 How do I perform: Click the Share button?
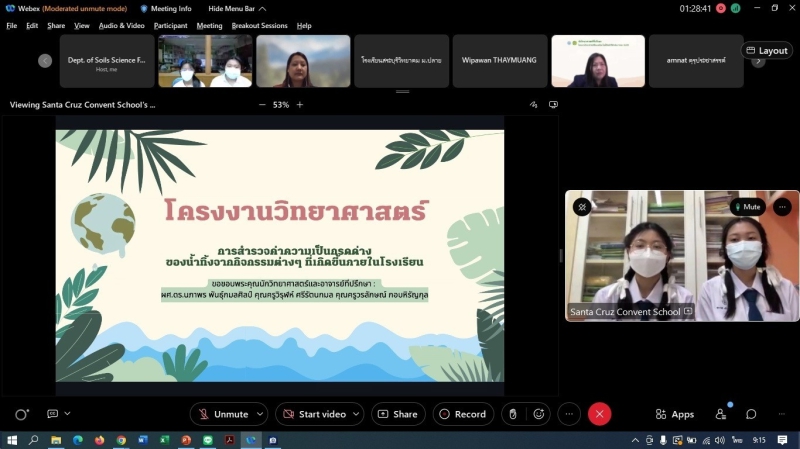pyautogui.click(x=398, y=414)
